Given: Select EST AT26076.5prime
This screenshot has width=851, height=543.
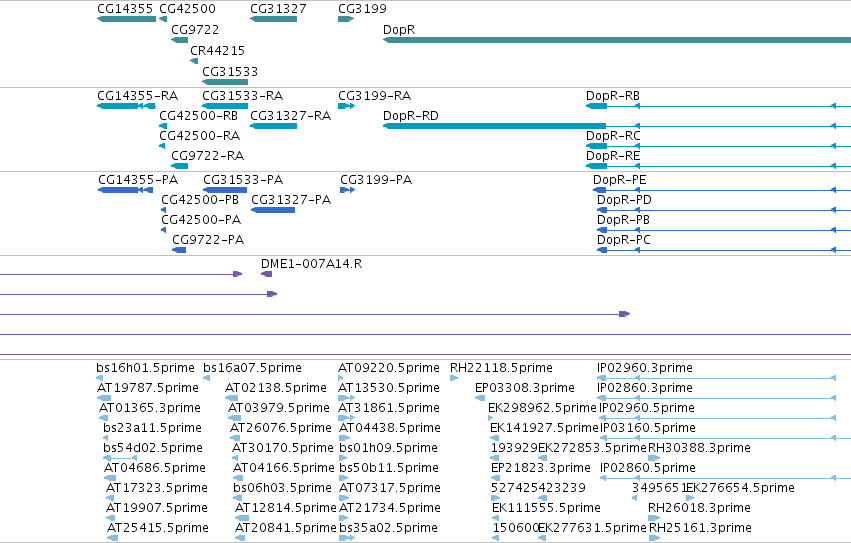Looking at the screenshot, I should coord(281,428).
